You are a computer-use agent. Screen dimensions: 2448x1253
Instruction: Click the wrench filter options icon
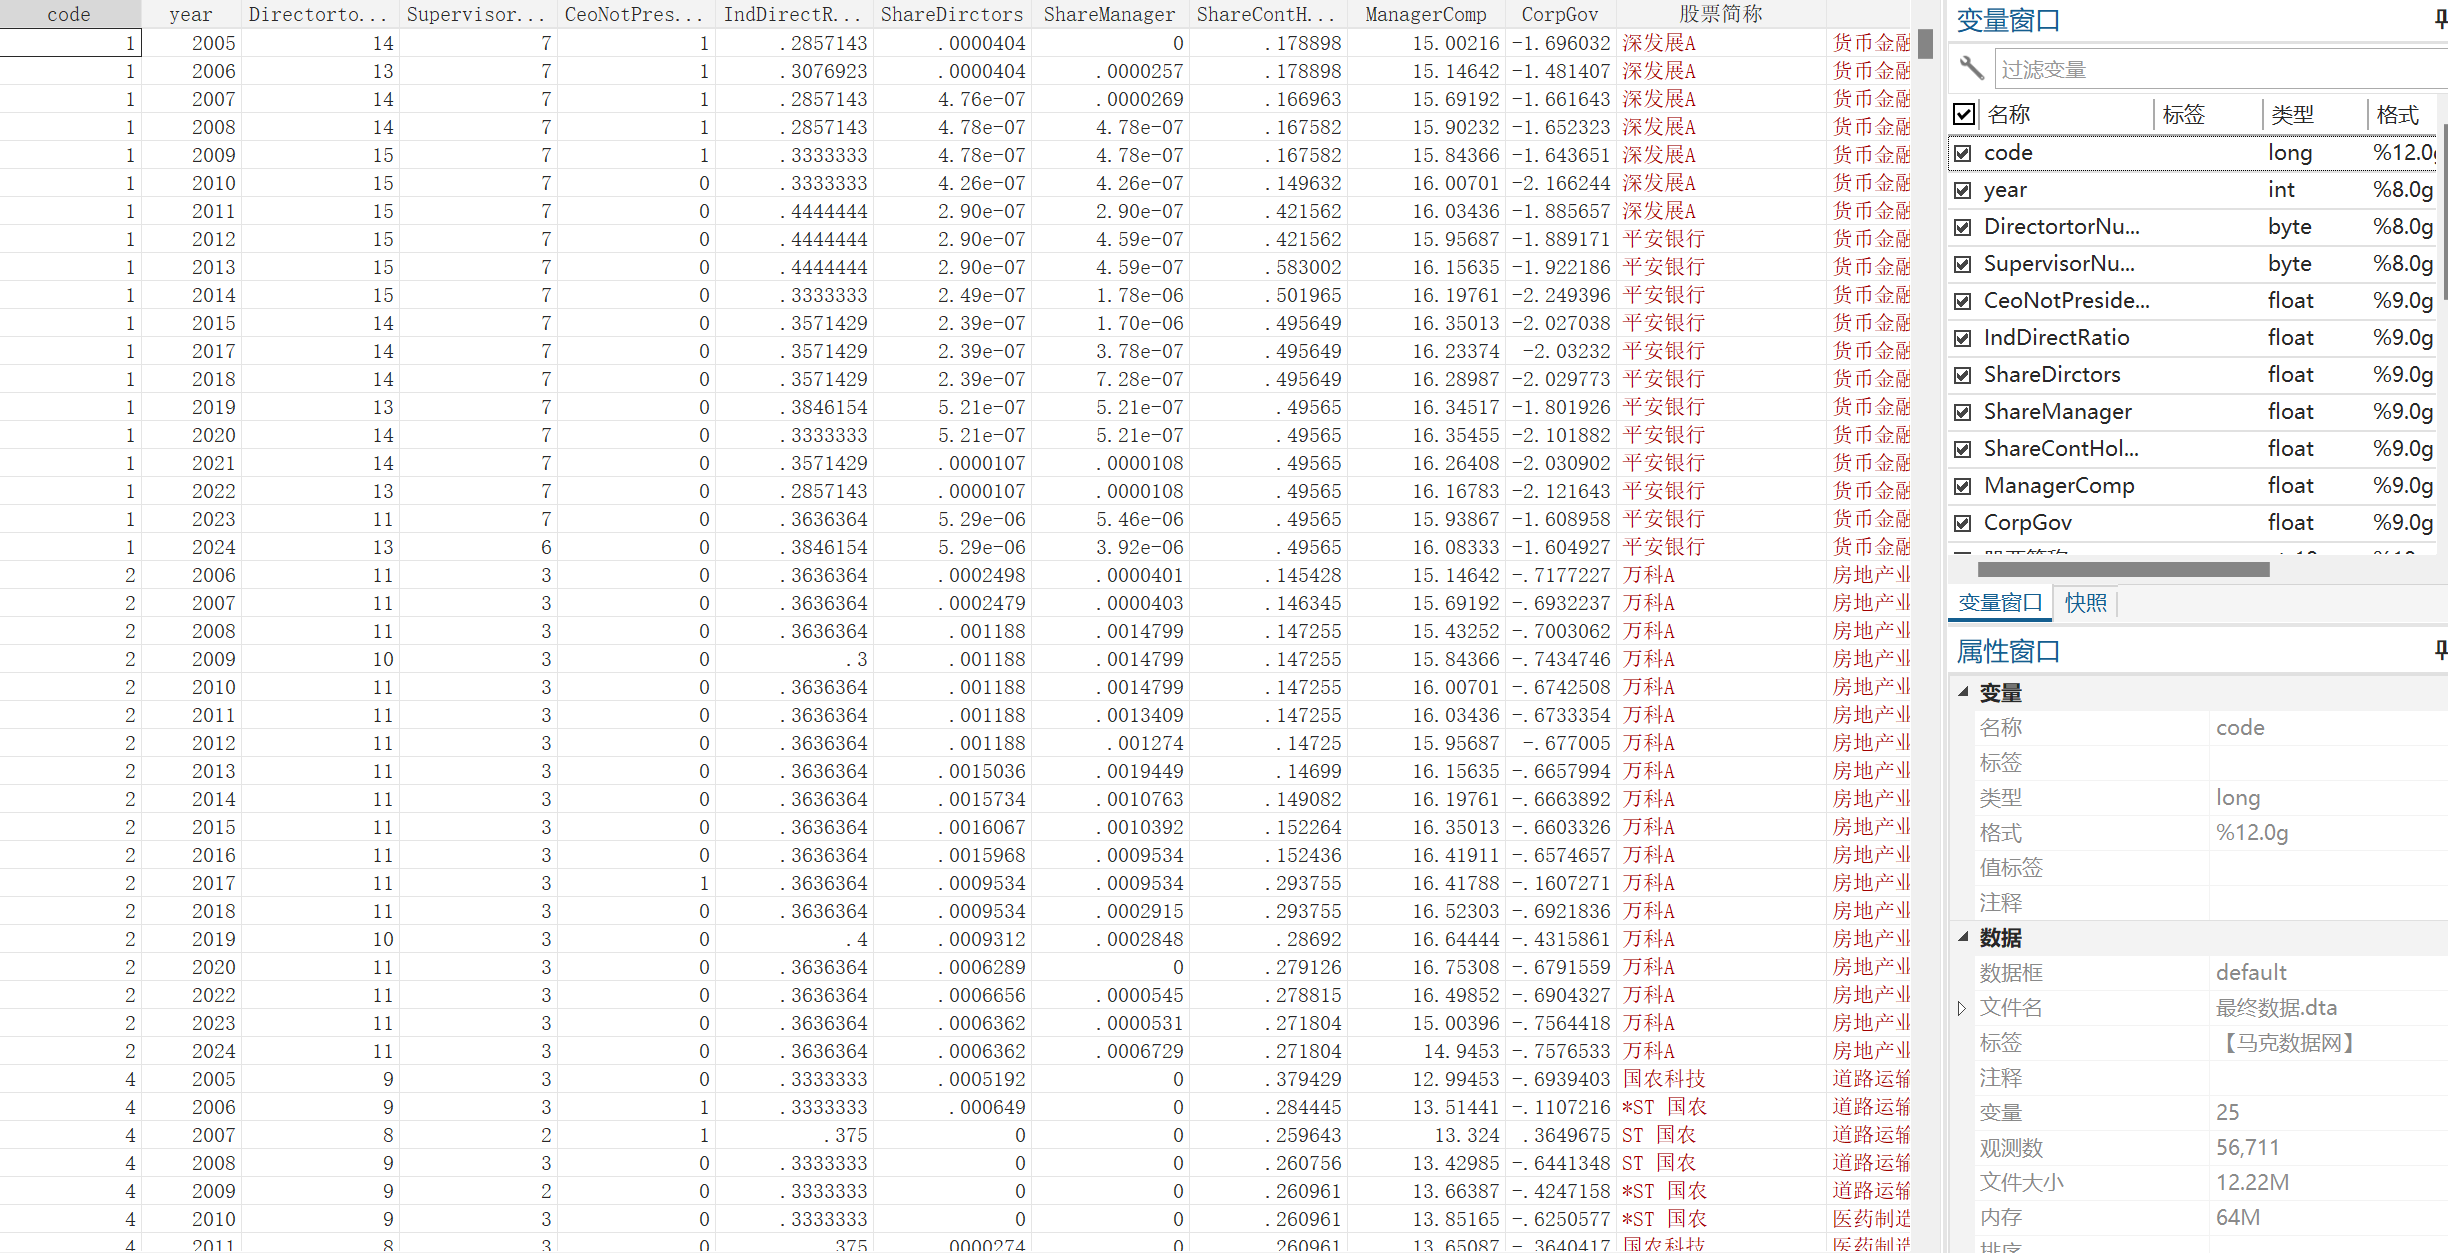[1970, 69]
